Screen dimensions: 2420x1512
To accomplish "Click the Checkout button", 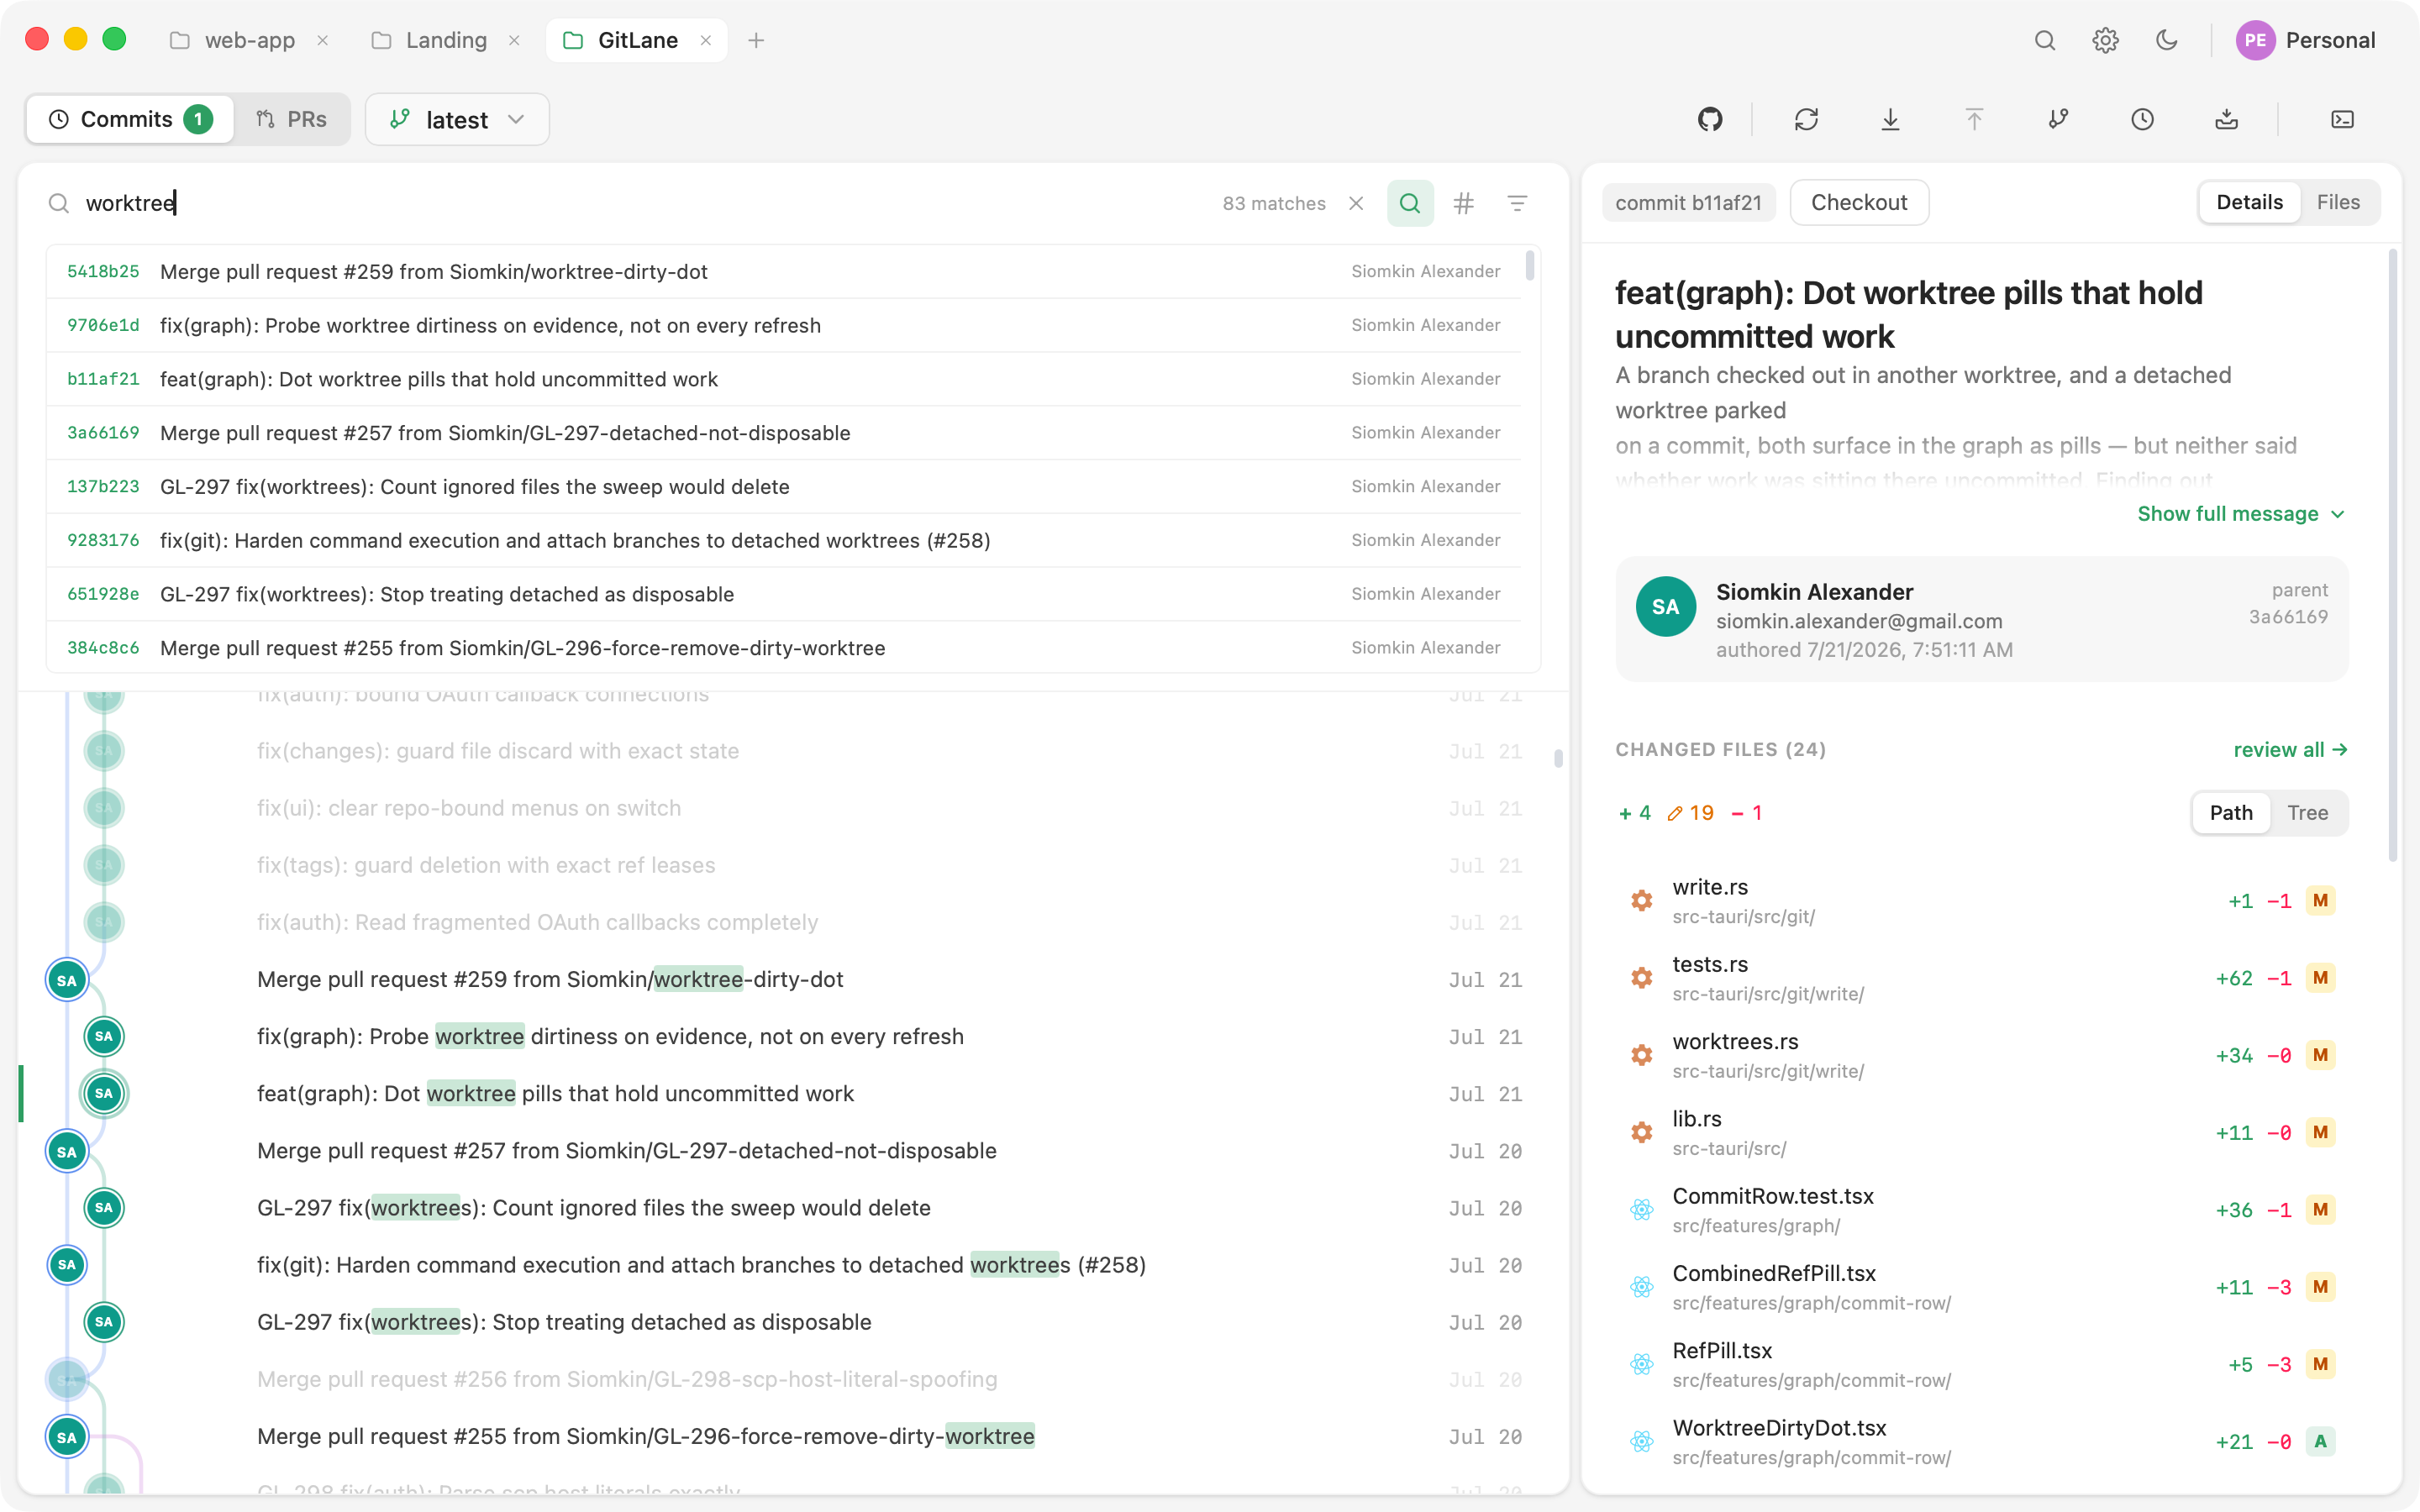I will tap(1859, 202).
